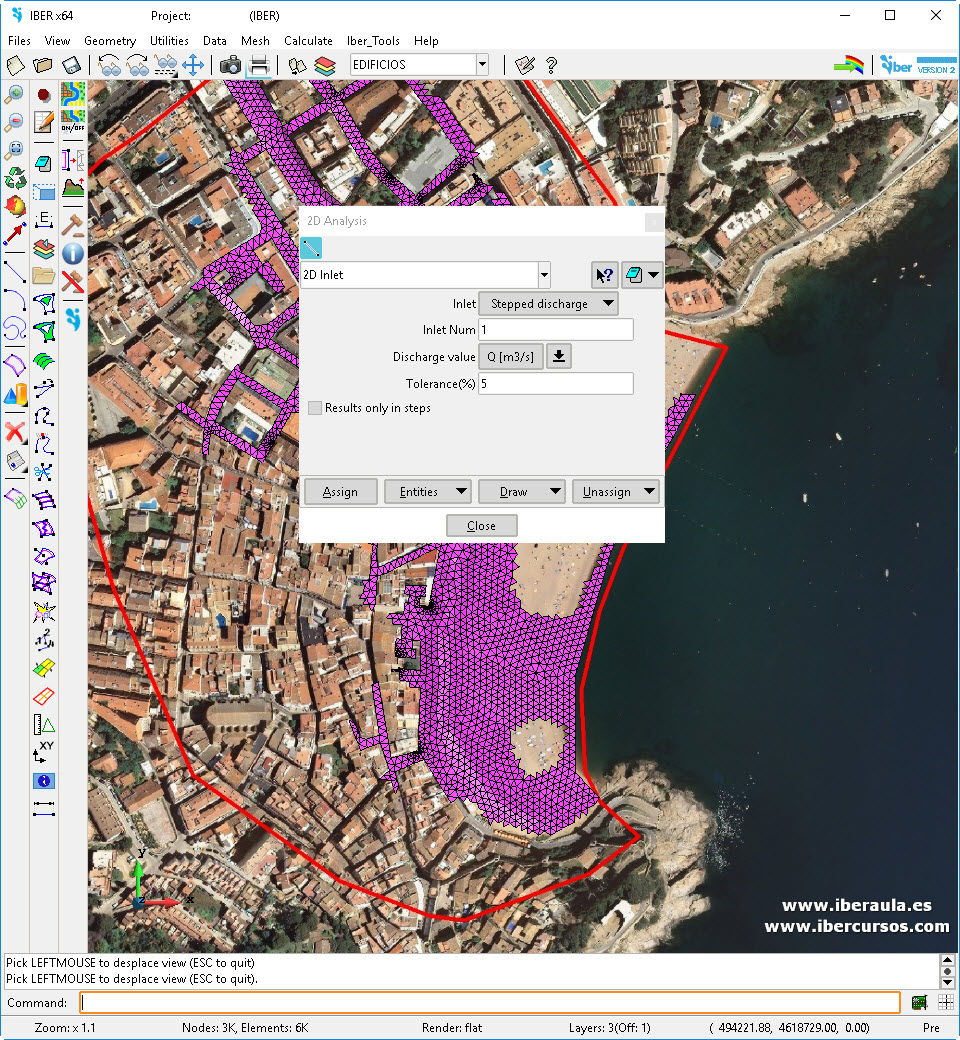
Task: Click the Q [m3/s] discharge value button
Action: coord(510,357)
